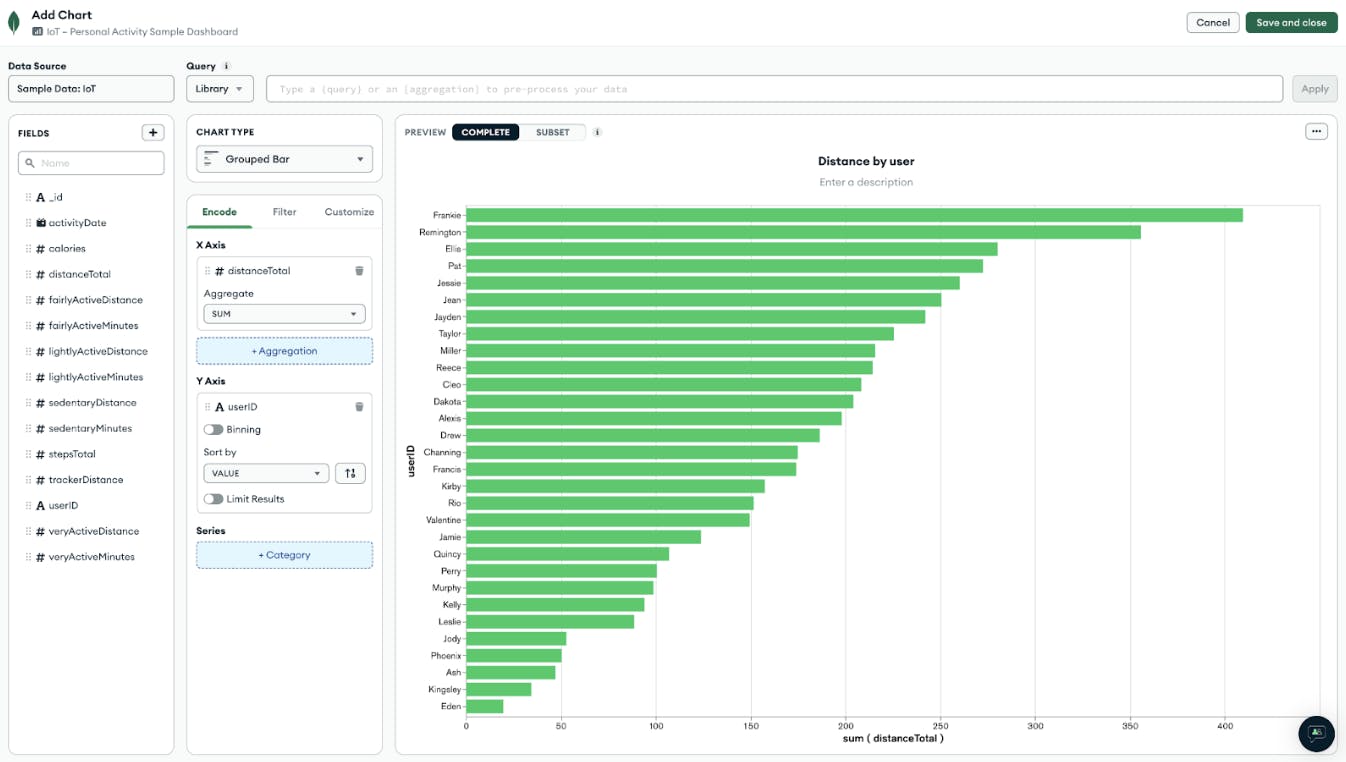
Task: Click the drag handle for _id field
Action: (x=28, y=197)
